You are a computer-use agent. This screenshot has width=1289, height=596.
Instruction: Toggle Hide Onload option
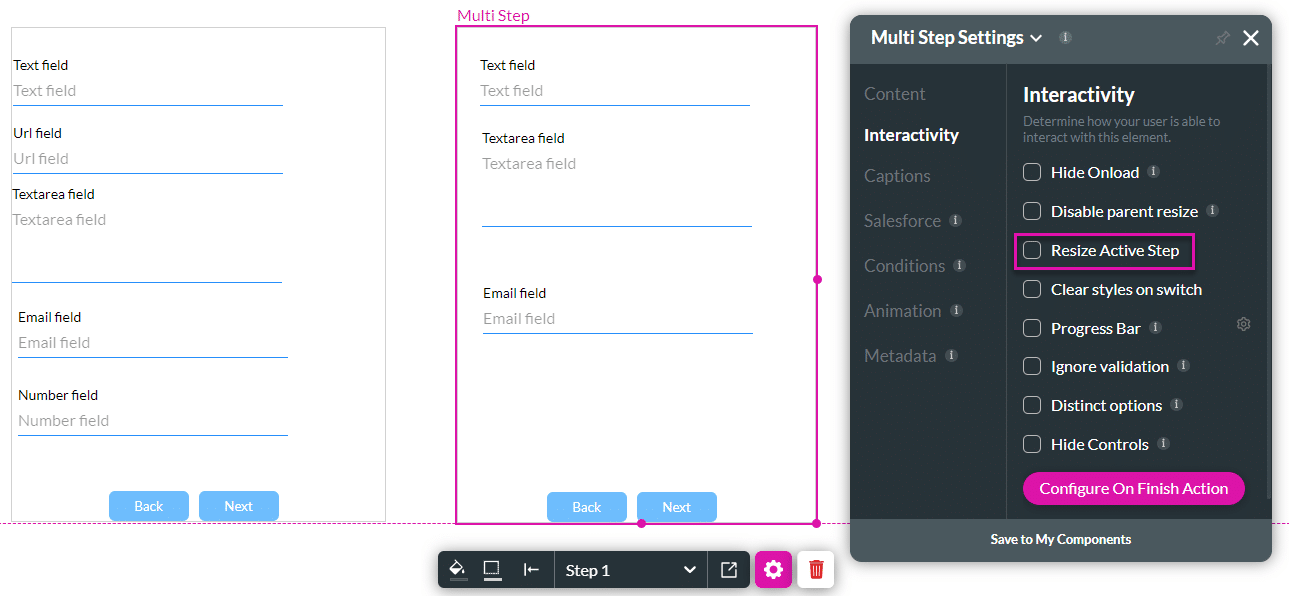[x=1031, y=171]
